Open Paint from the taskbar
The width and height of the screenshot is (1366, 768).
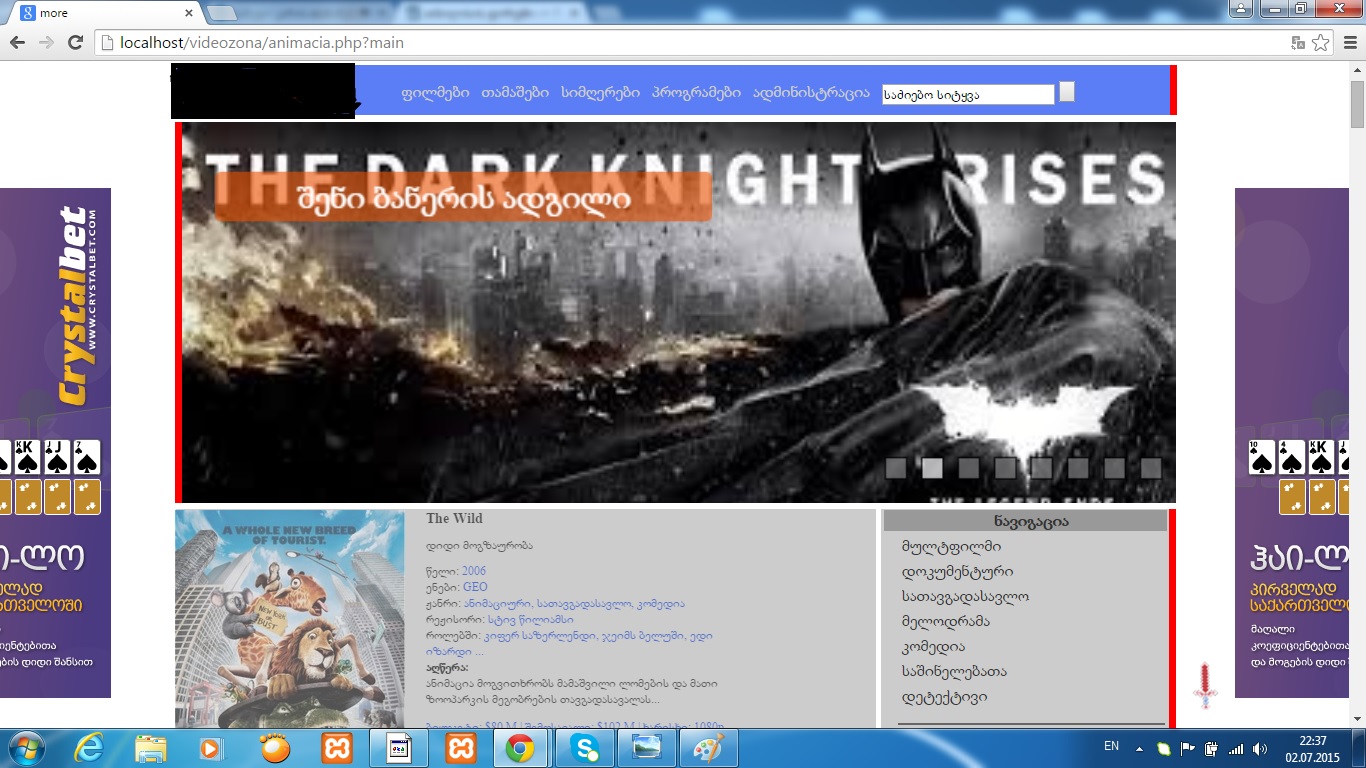709,748
